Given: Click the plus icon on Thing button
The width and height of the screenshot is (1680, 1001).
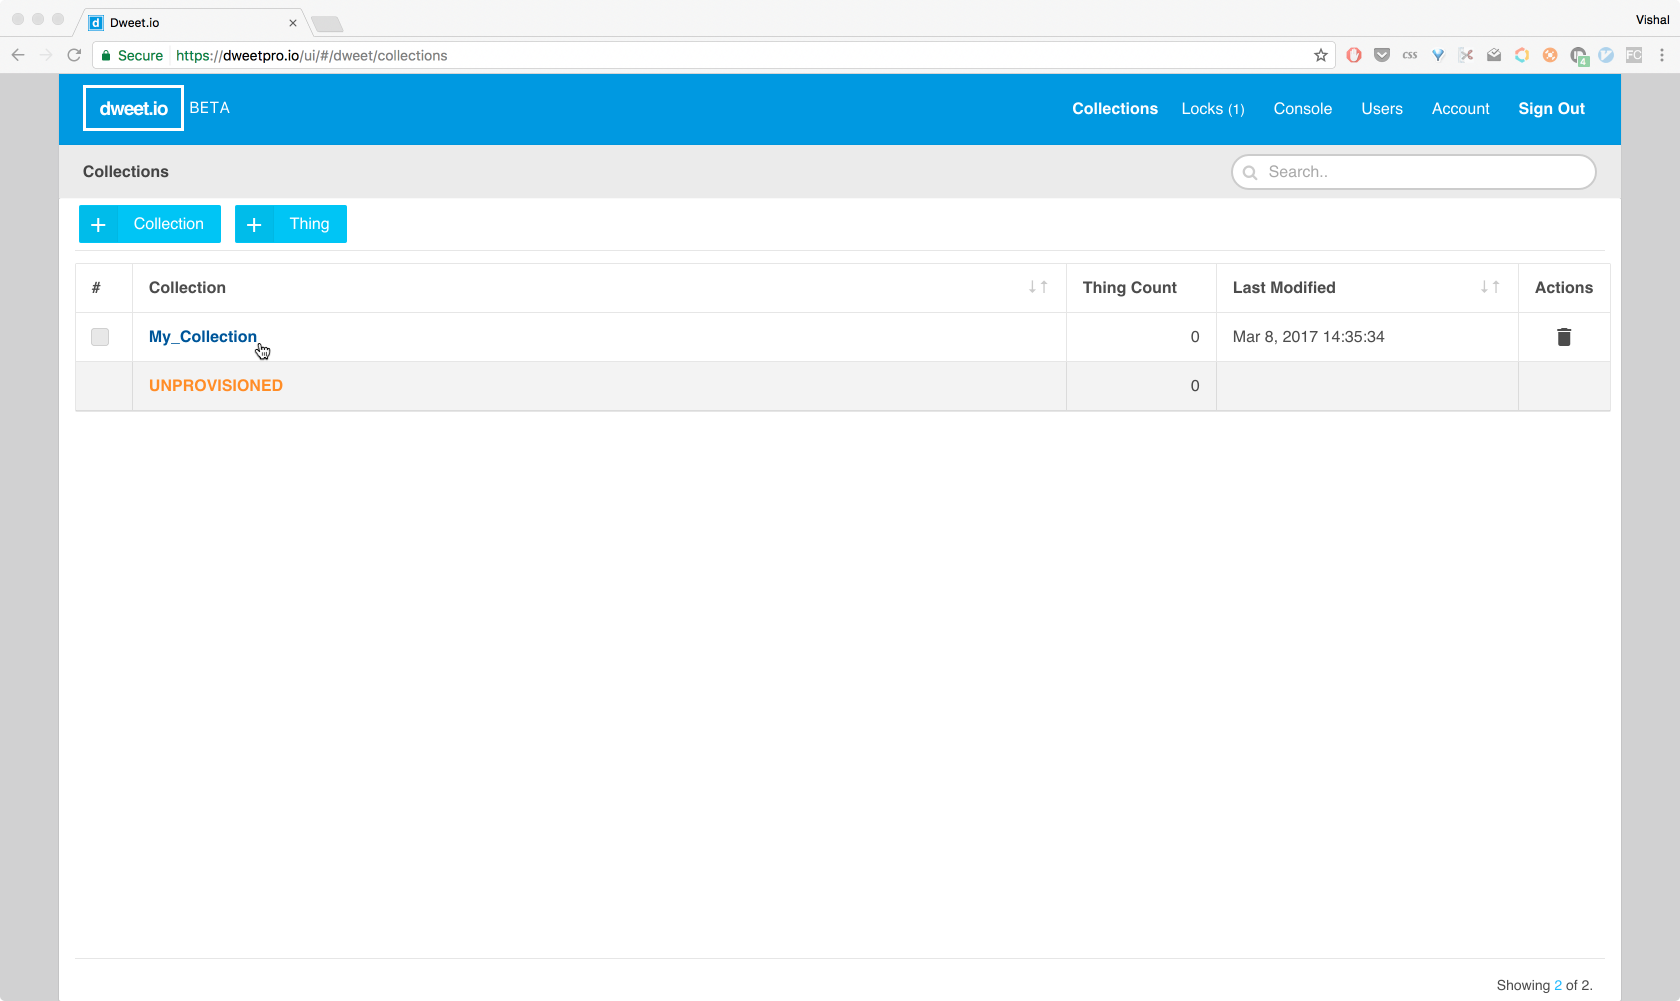Looking at the screenshot, I should 254,224.
